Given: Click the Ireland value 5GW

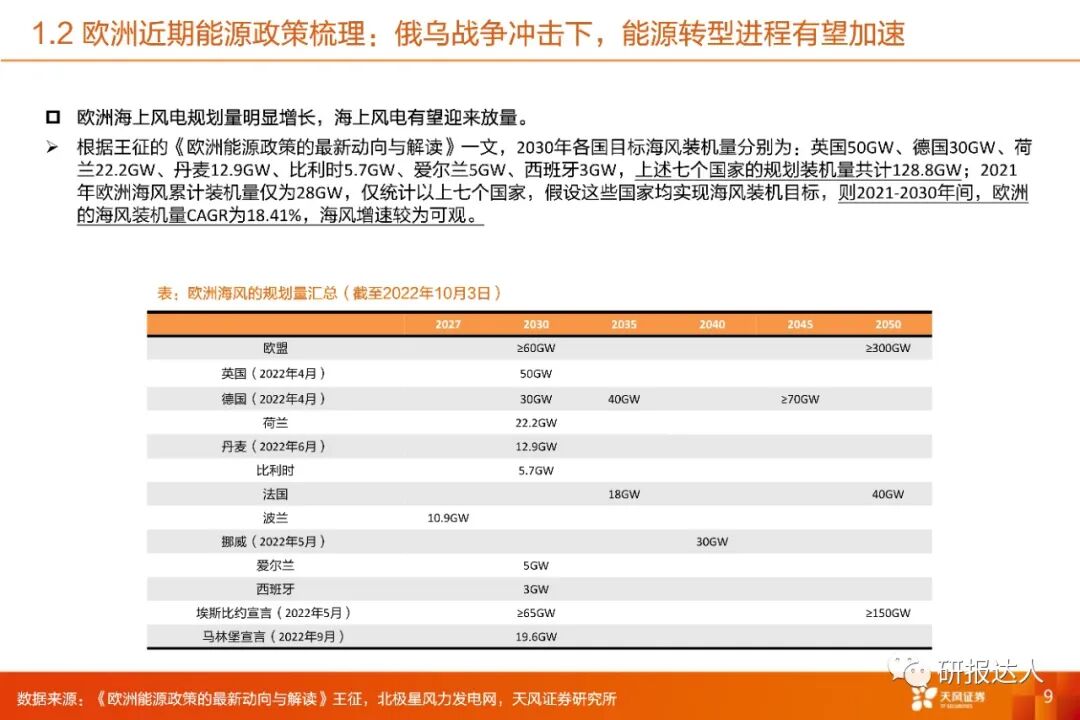Looking at the screenshot, I should pyautogui.click(x=536, y=566).
